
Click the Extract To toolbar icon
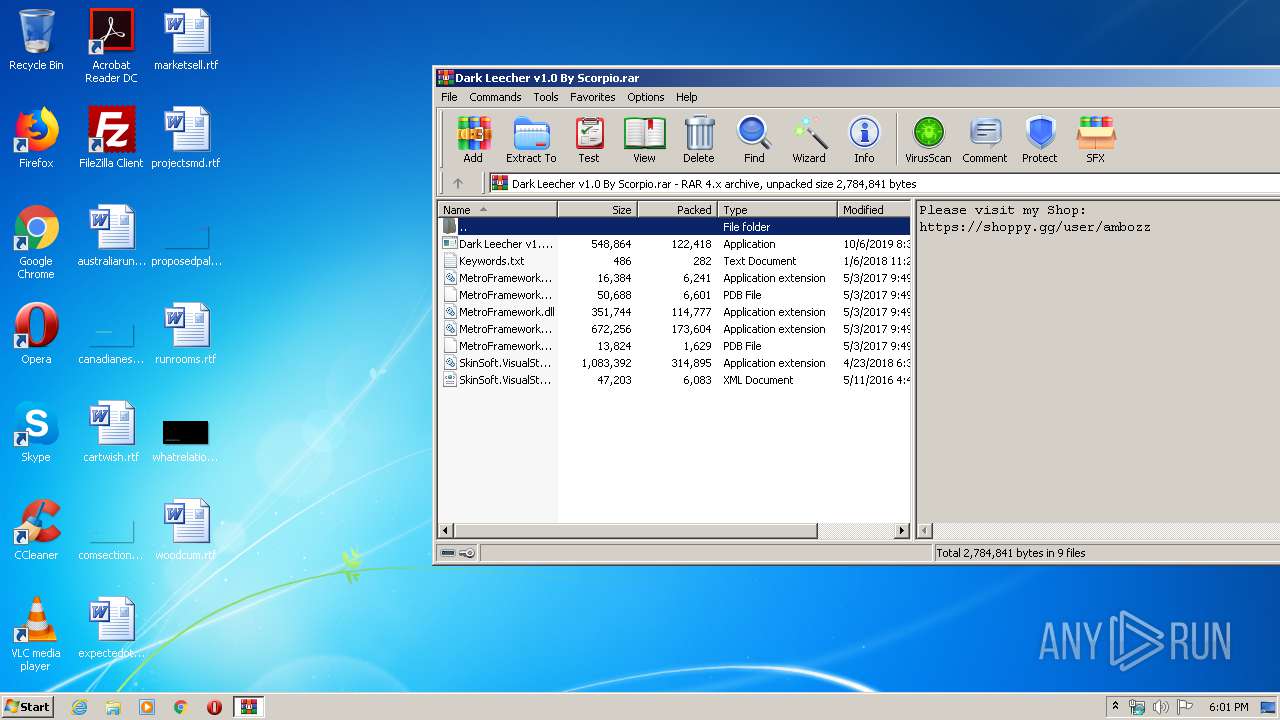tap(531, 140)
